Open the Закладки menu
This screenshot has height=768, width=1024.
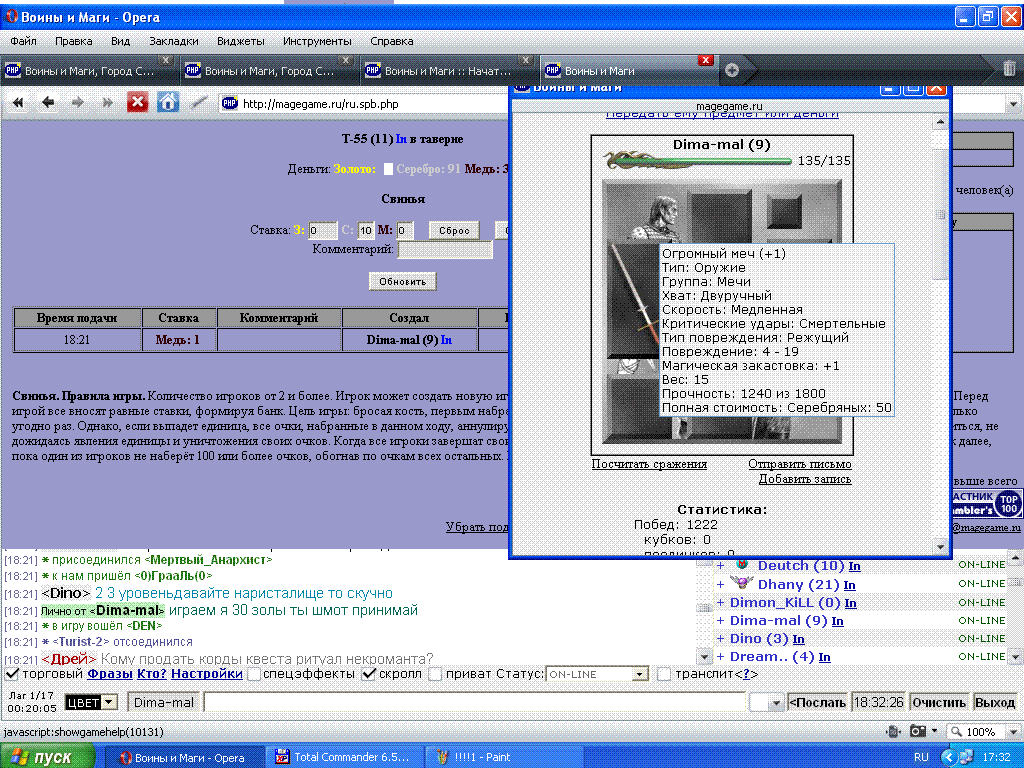(174, 41)
